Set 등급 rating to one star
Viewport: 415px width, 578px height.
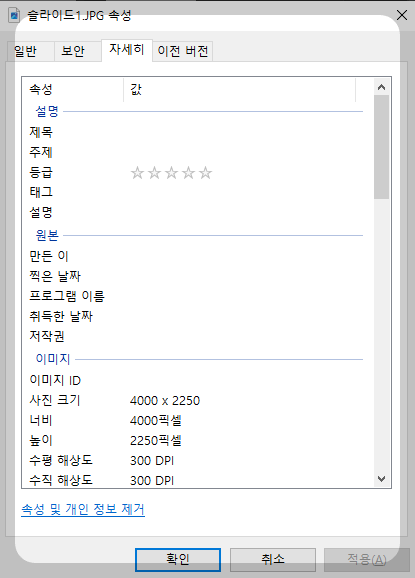tap(137, 173)
